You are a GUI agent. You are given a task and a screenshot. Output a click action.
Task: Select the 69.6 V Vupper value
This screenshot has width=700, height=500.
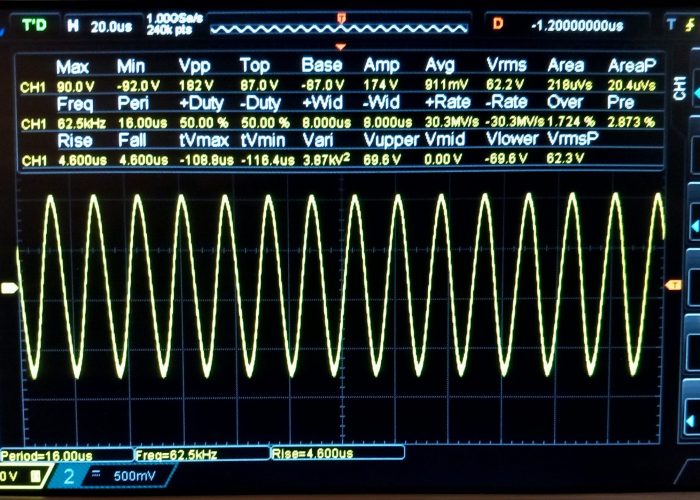point(382,159)
